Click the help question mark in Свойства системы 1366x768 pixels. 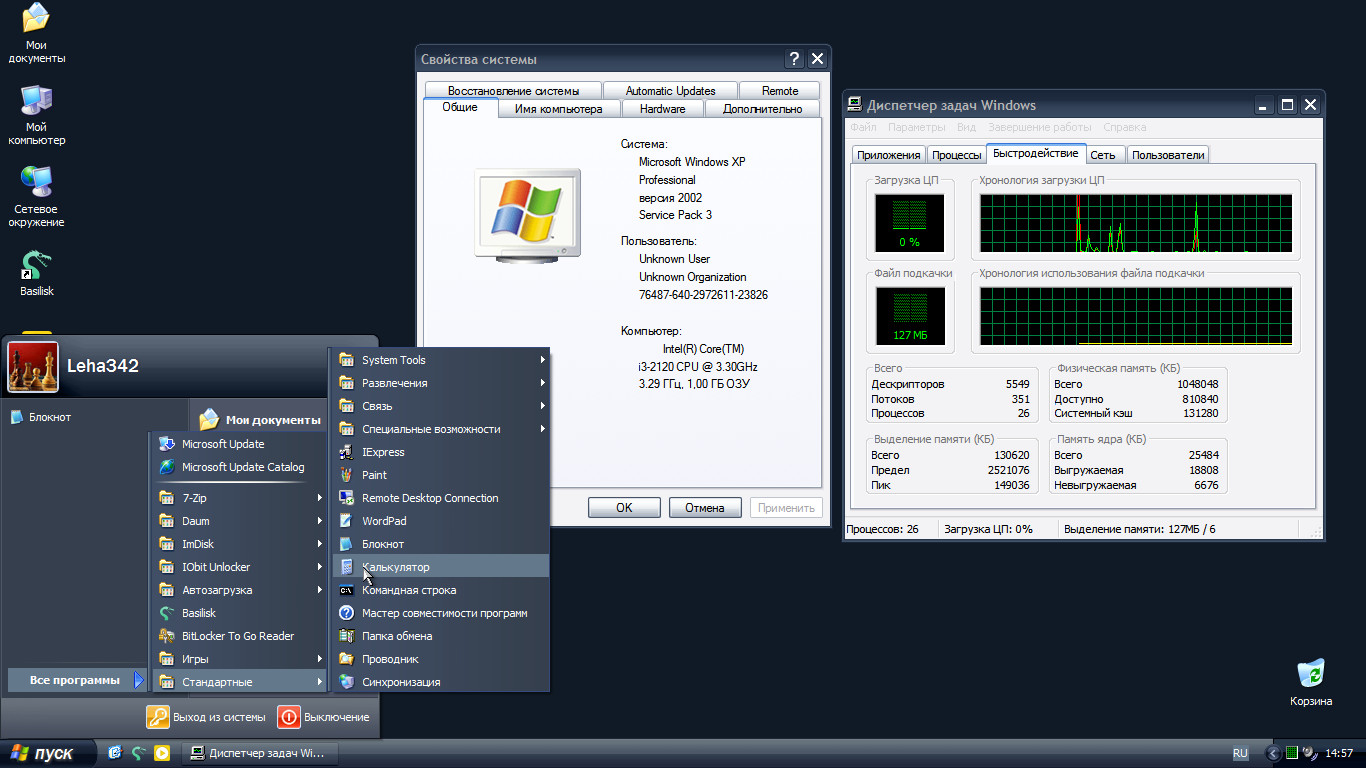click(794, 59)
